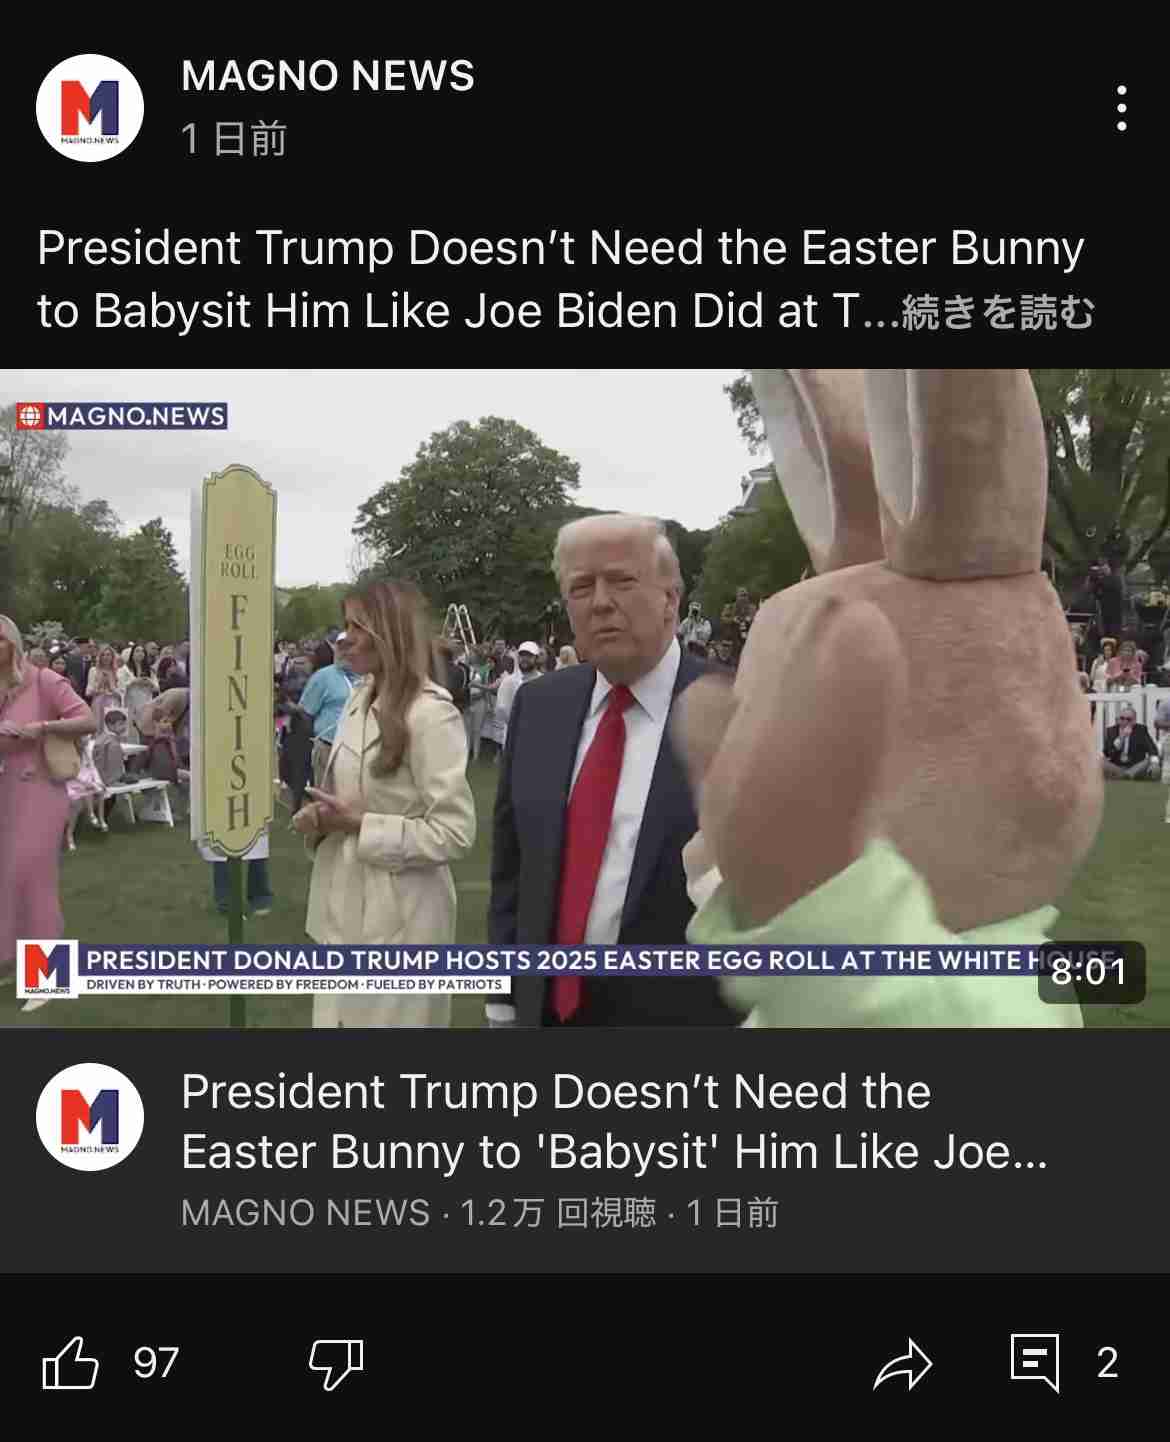Click the MAGNO.NEWS watermark on the thumbnail
Viewport: 1170px width, 1442px height.
pos(122,416)
